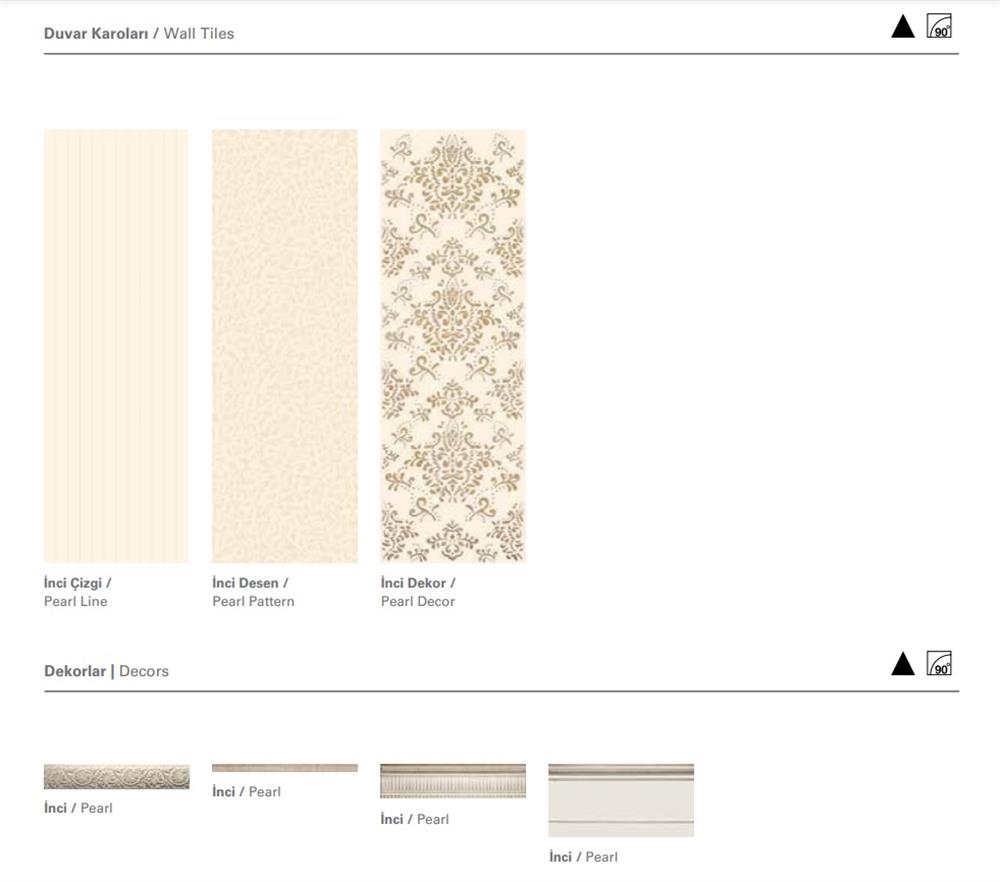
Task: Click the black triangle icon beside Wall Tiles
Action: [x=902, y=27]
